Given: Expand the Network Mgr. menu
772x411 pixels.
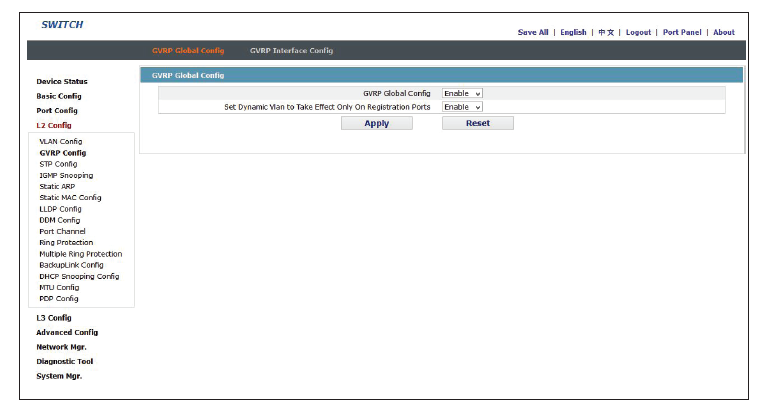Looking at the screenshot, I should point(62,347).
